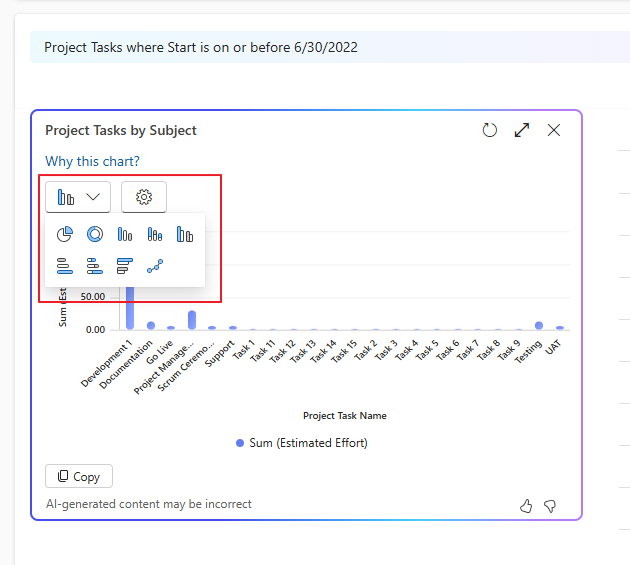The image size is (630, 565).
Task: Click the 'Go Live' axis label
Action: tap(160, 352)
